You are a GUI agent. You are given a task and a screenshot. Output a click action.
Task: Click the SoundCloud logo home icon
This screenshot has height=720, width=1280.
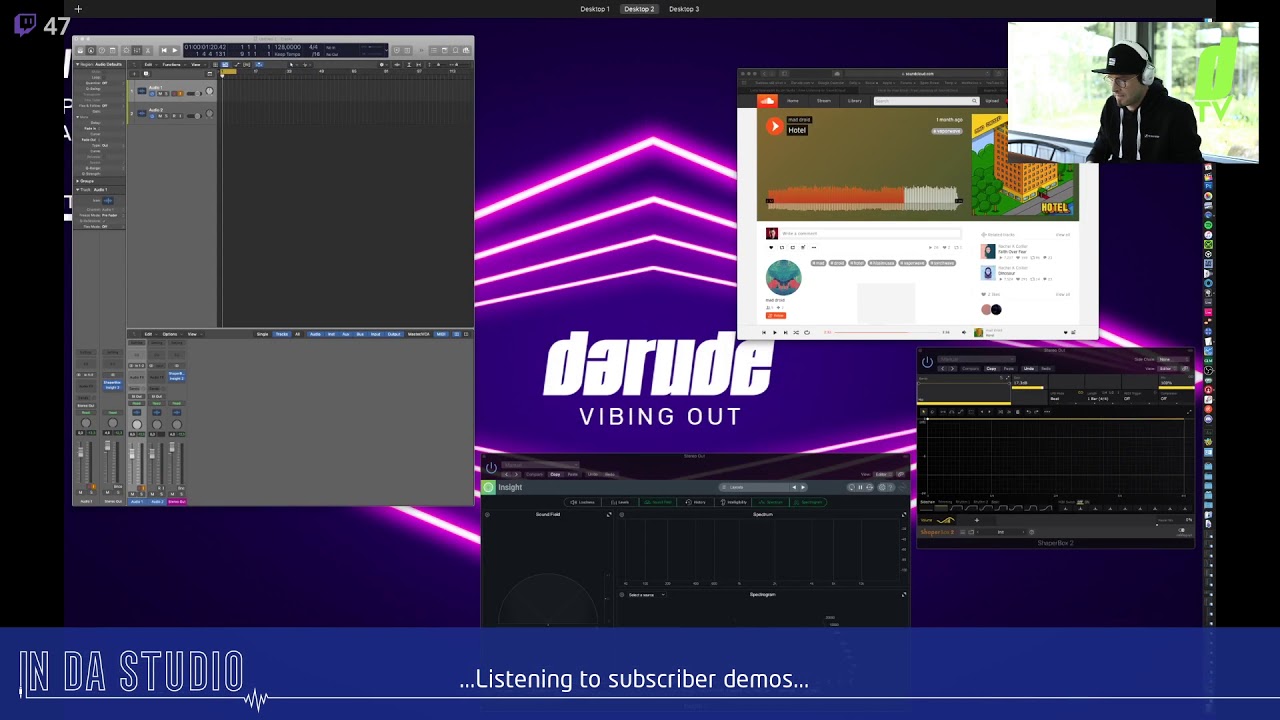pos(767,101)
